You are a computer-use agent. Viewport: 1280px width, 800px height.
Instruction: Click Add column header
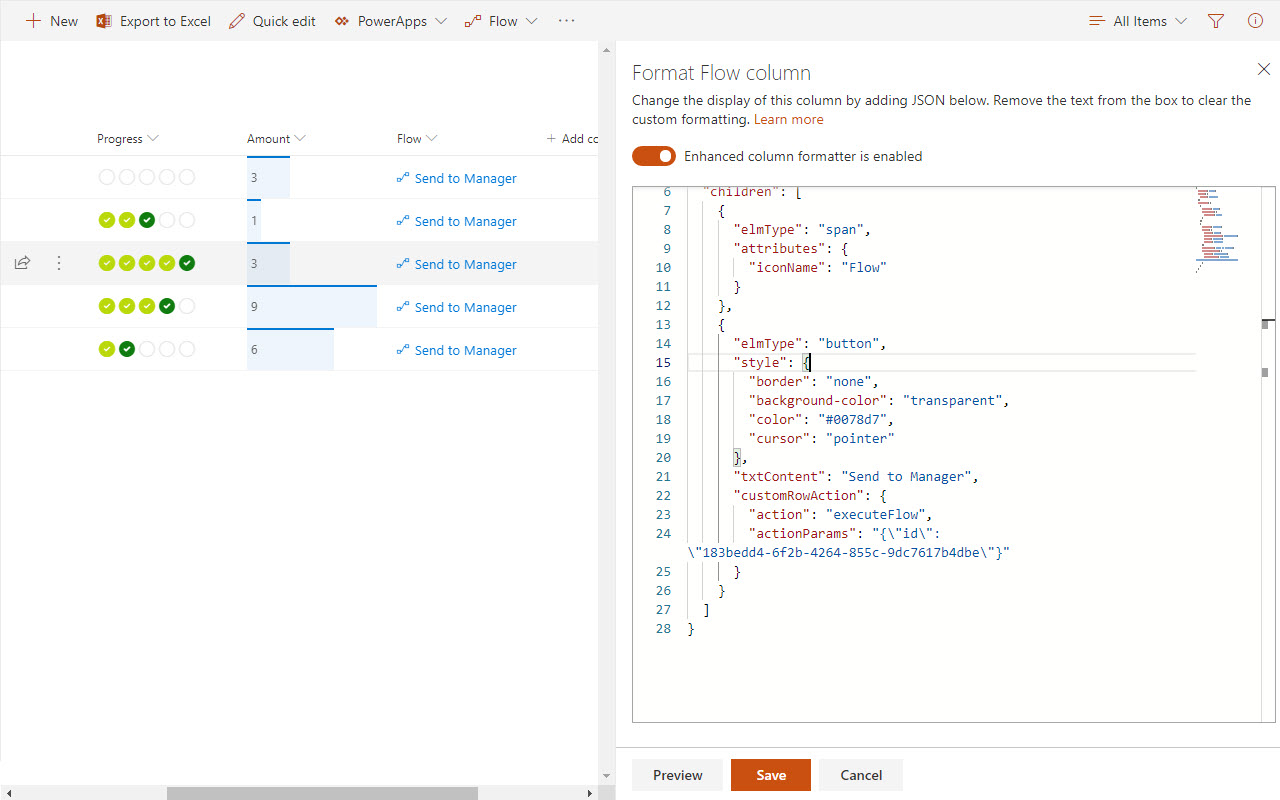tap(572, 139)
